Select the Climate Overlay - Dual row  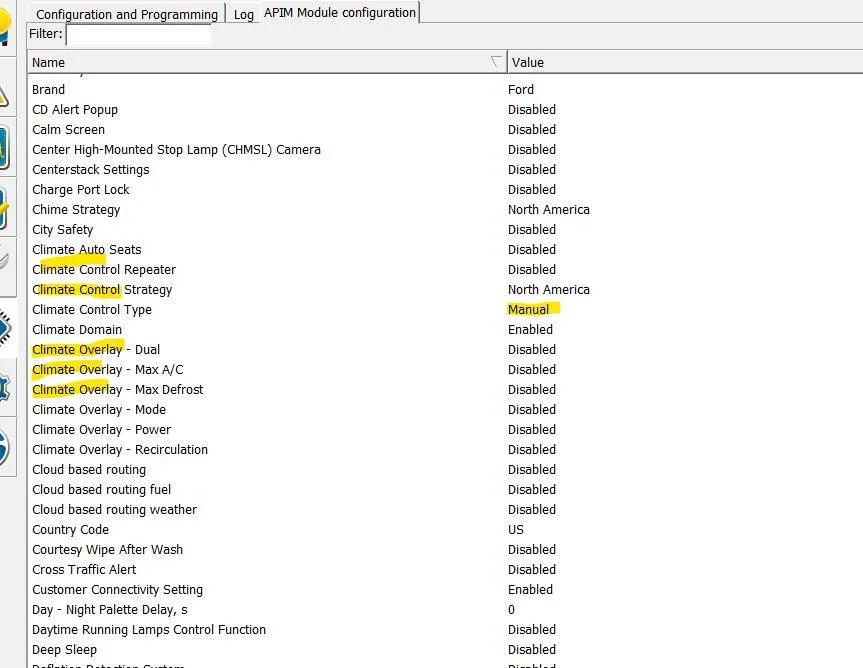tap(445, 350)
